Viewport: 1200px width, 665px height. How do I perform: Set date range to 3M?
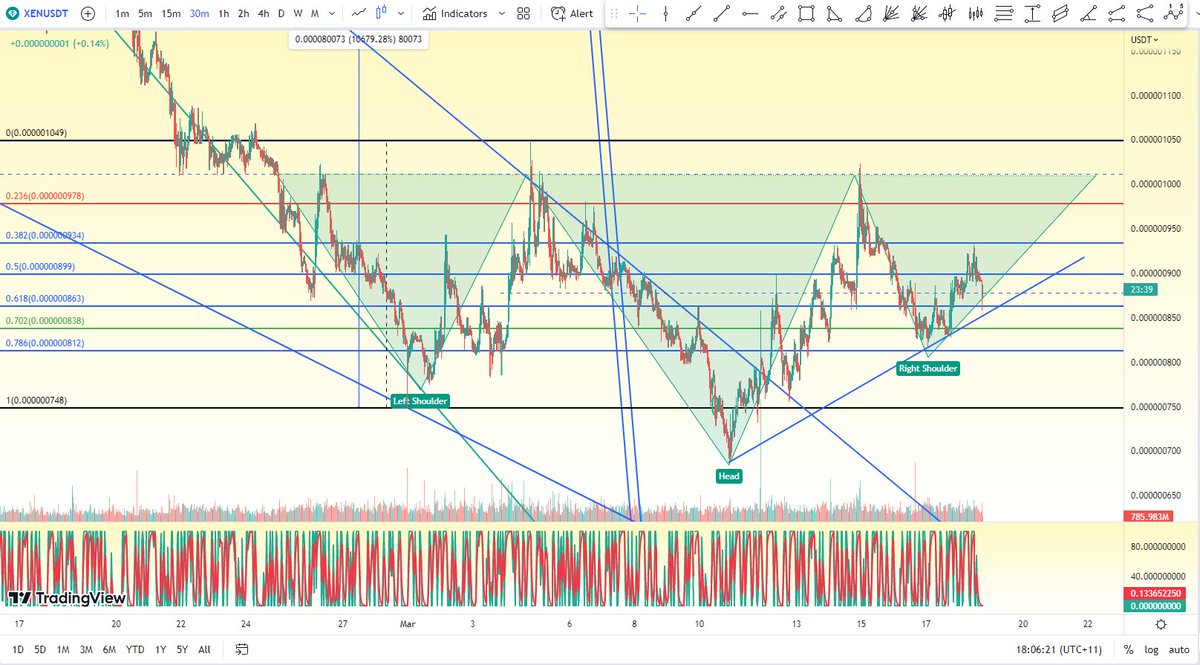tap(87, 650)
